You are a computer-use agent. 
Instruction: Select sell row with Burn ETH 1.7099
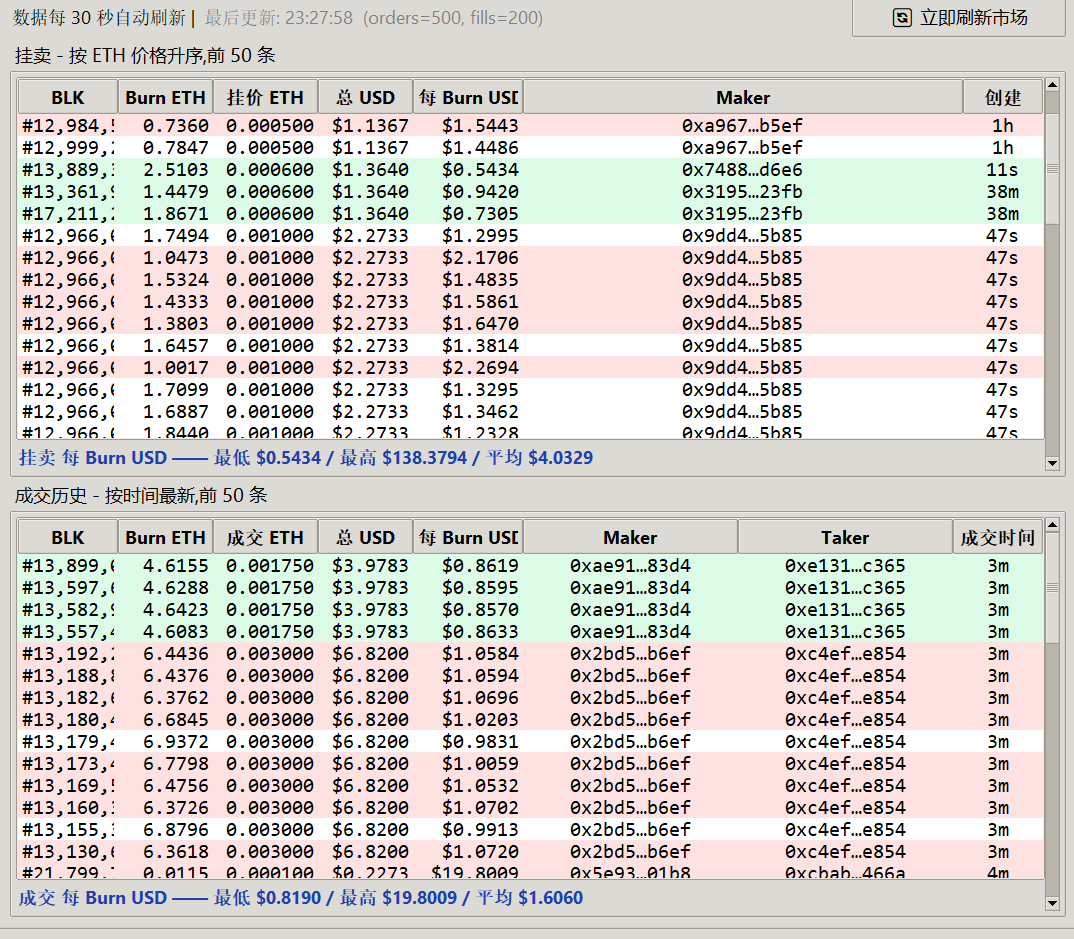(x=531, y=390)
